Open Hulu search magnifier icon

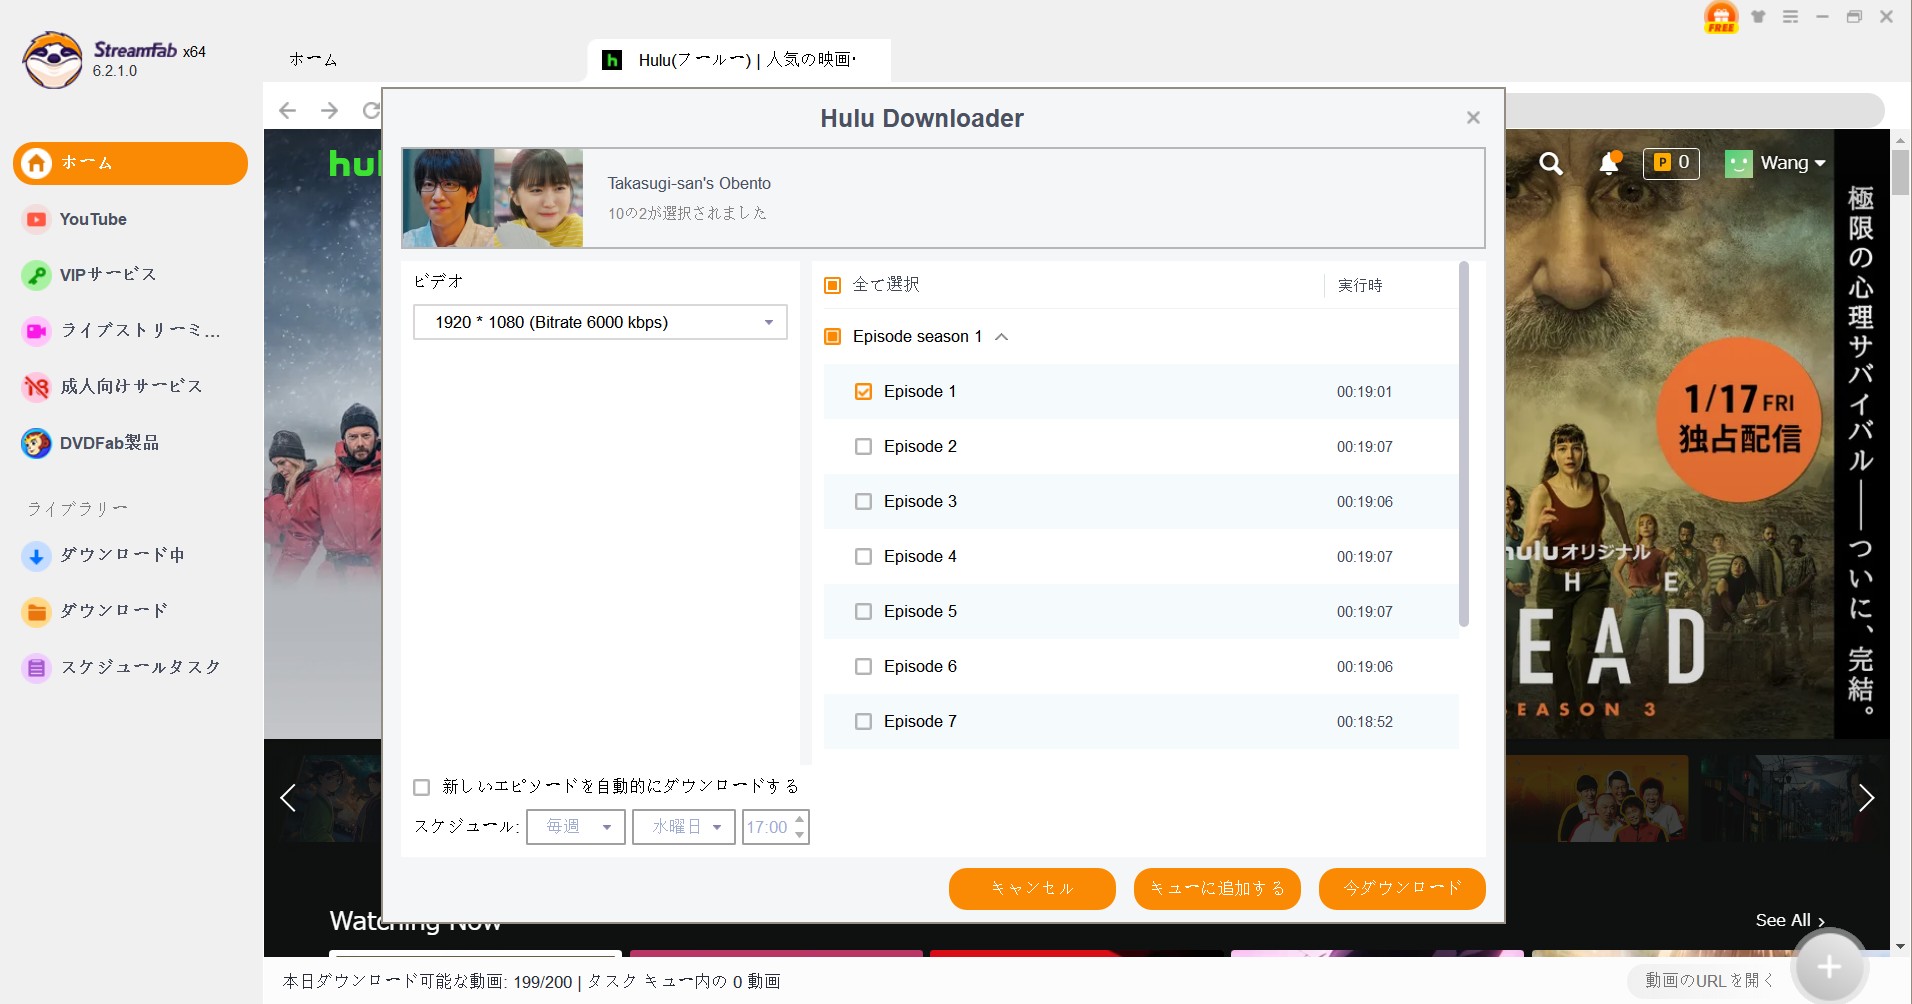(1551, 163)
